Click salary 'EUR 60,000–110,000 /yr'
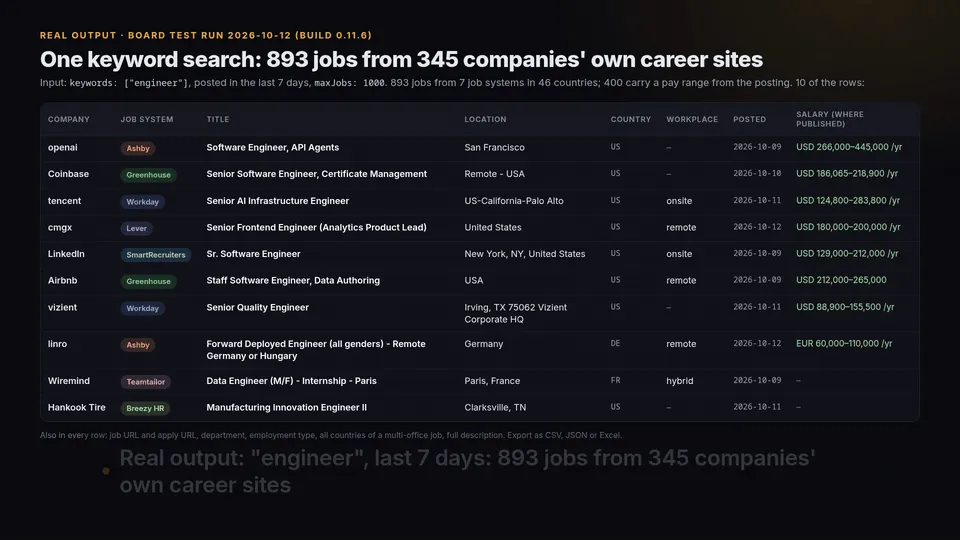 tap(844, 343)
